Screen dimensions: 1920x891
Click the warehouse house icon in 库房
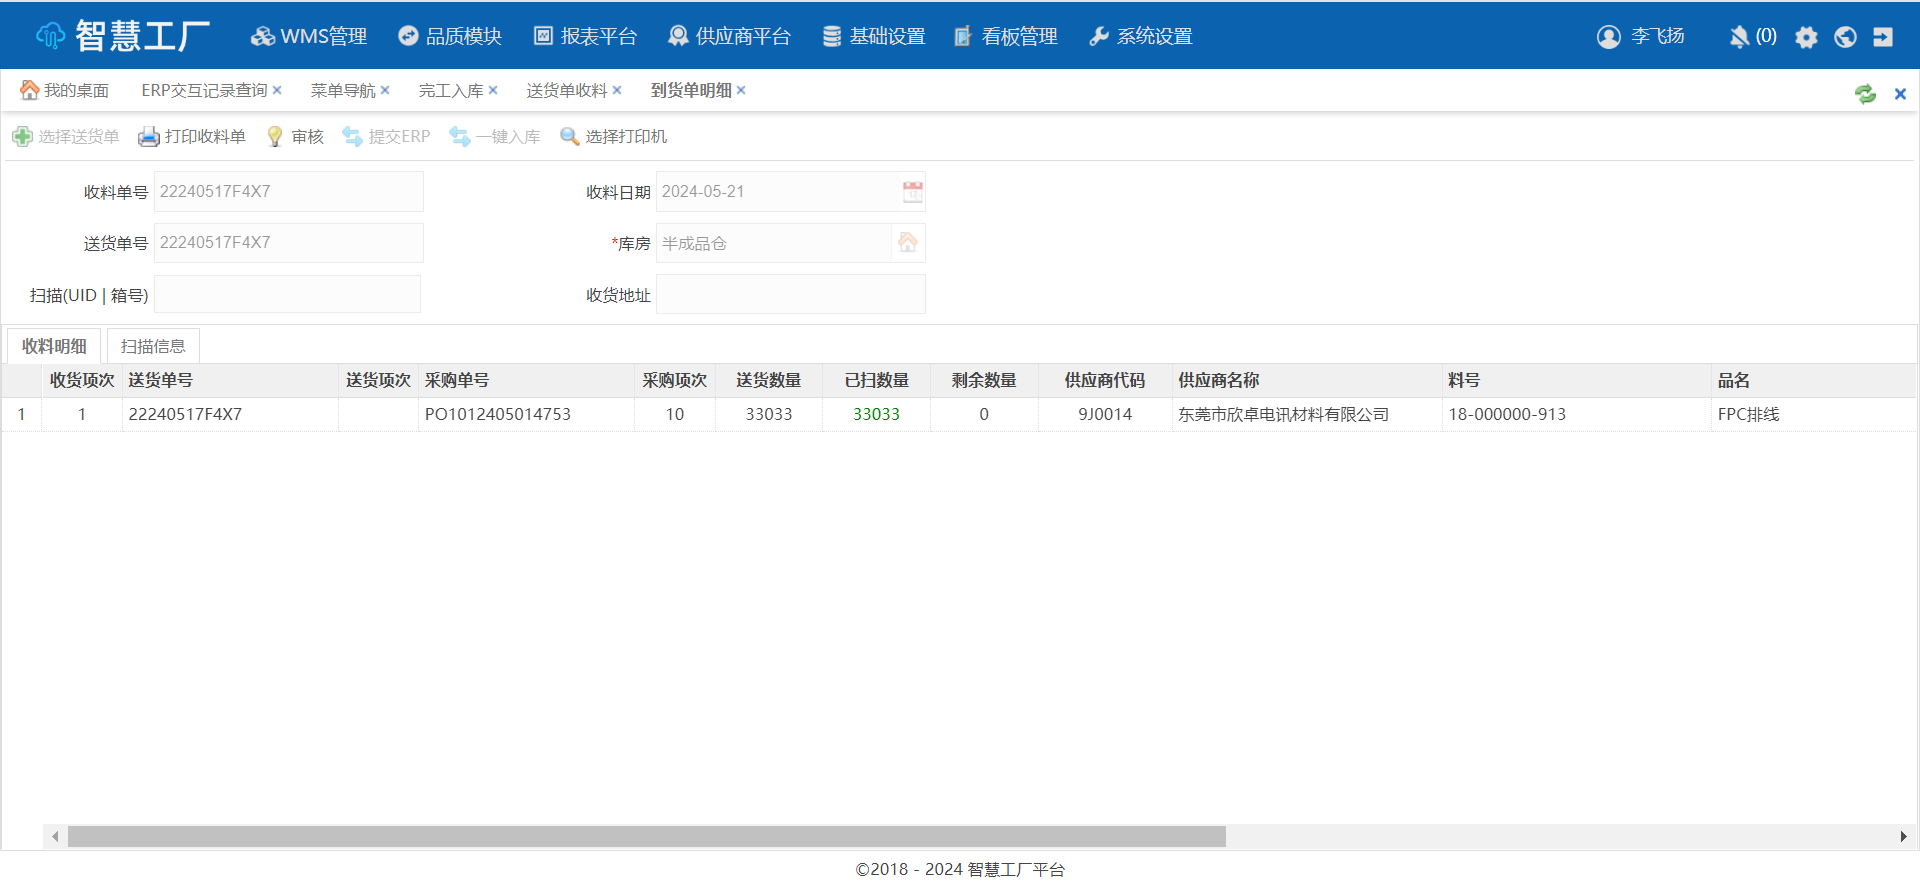pos(907,243)
